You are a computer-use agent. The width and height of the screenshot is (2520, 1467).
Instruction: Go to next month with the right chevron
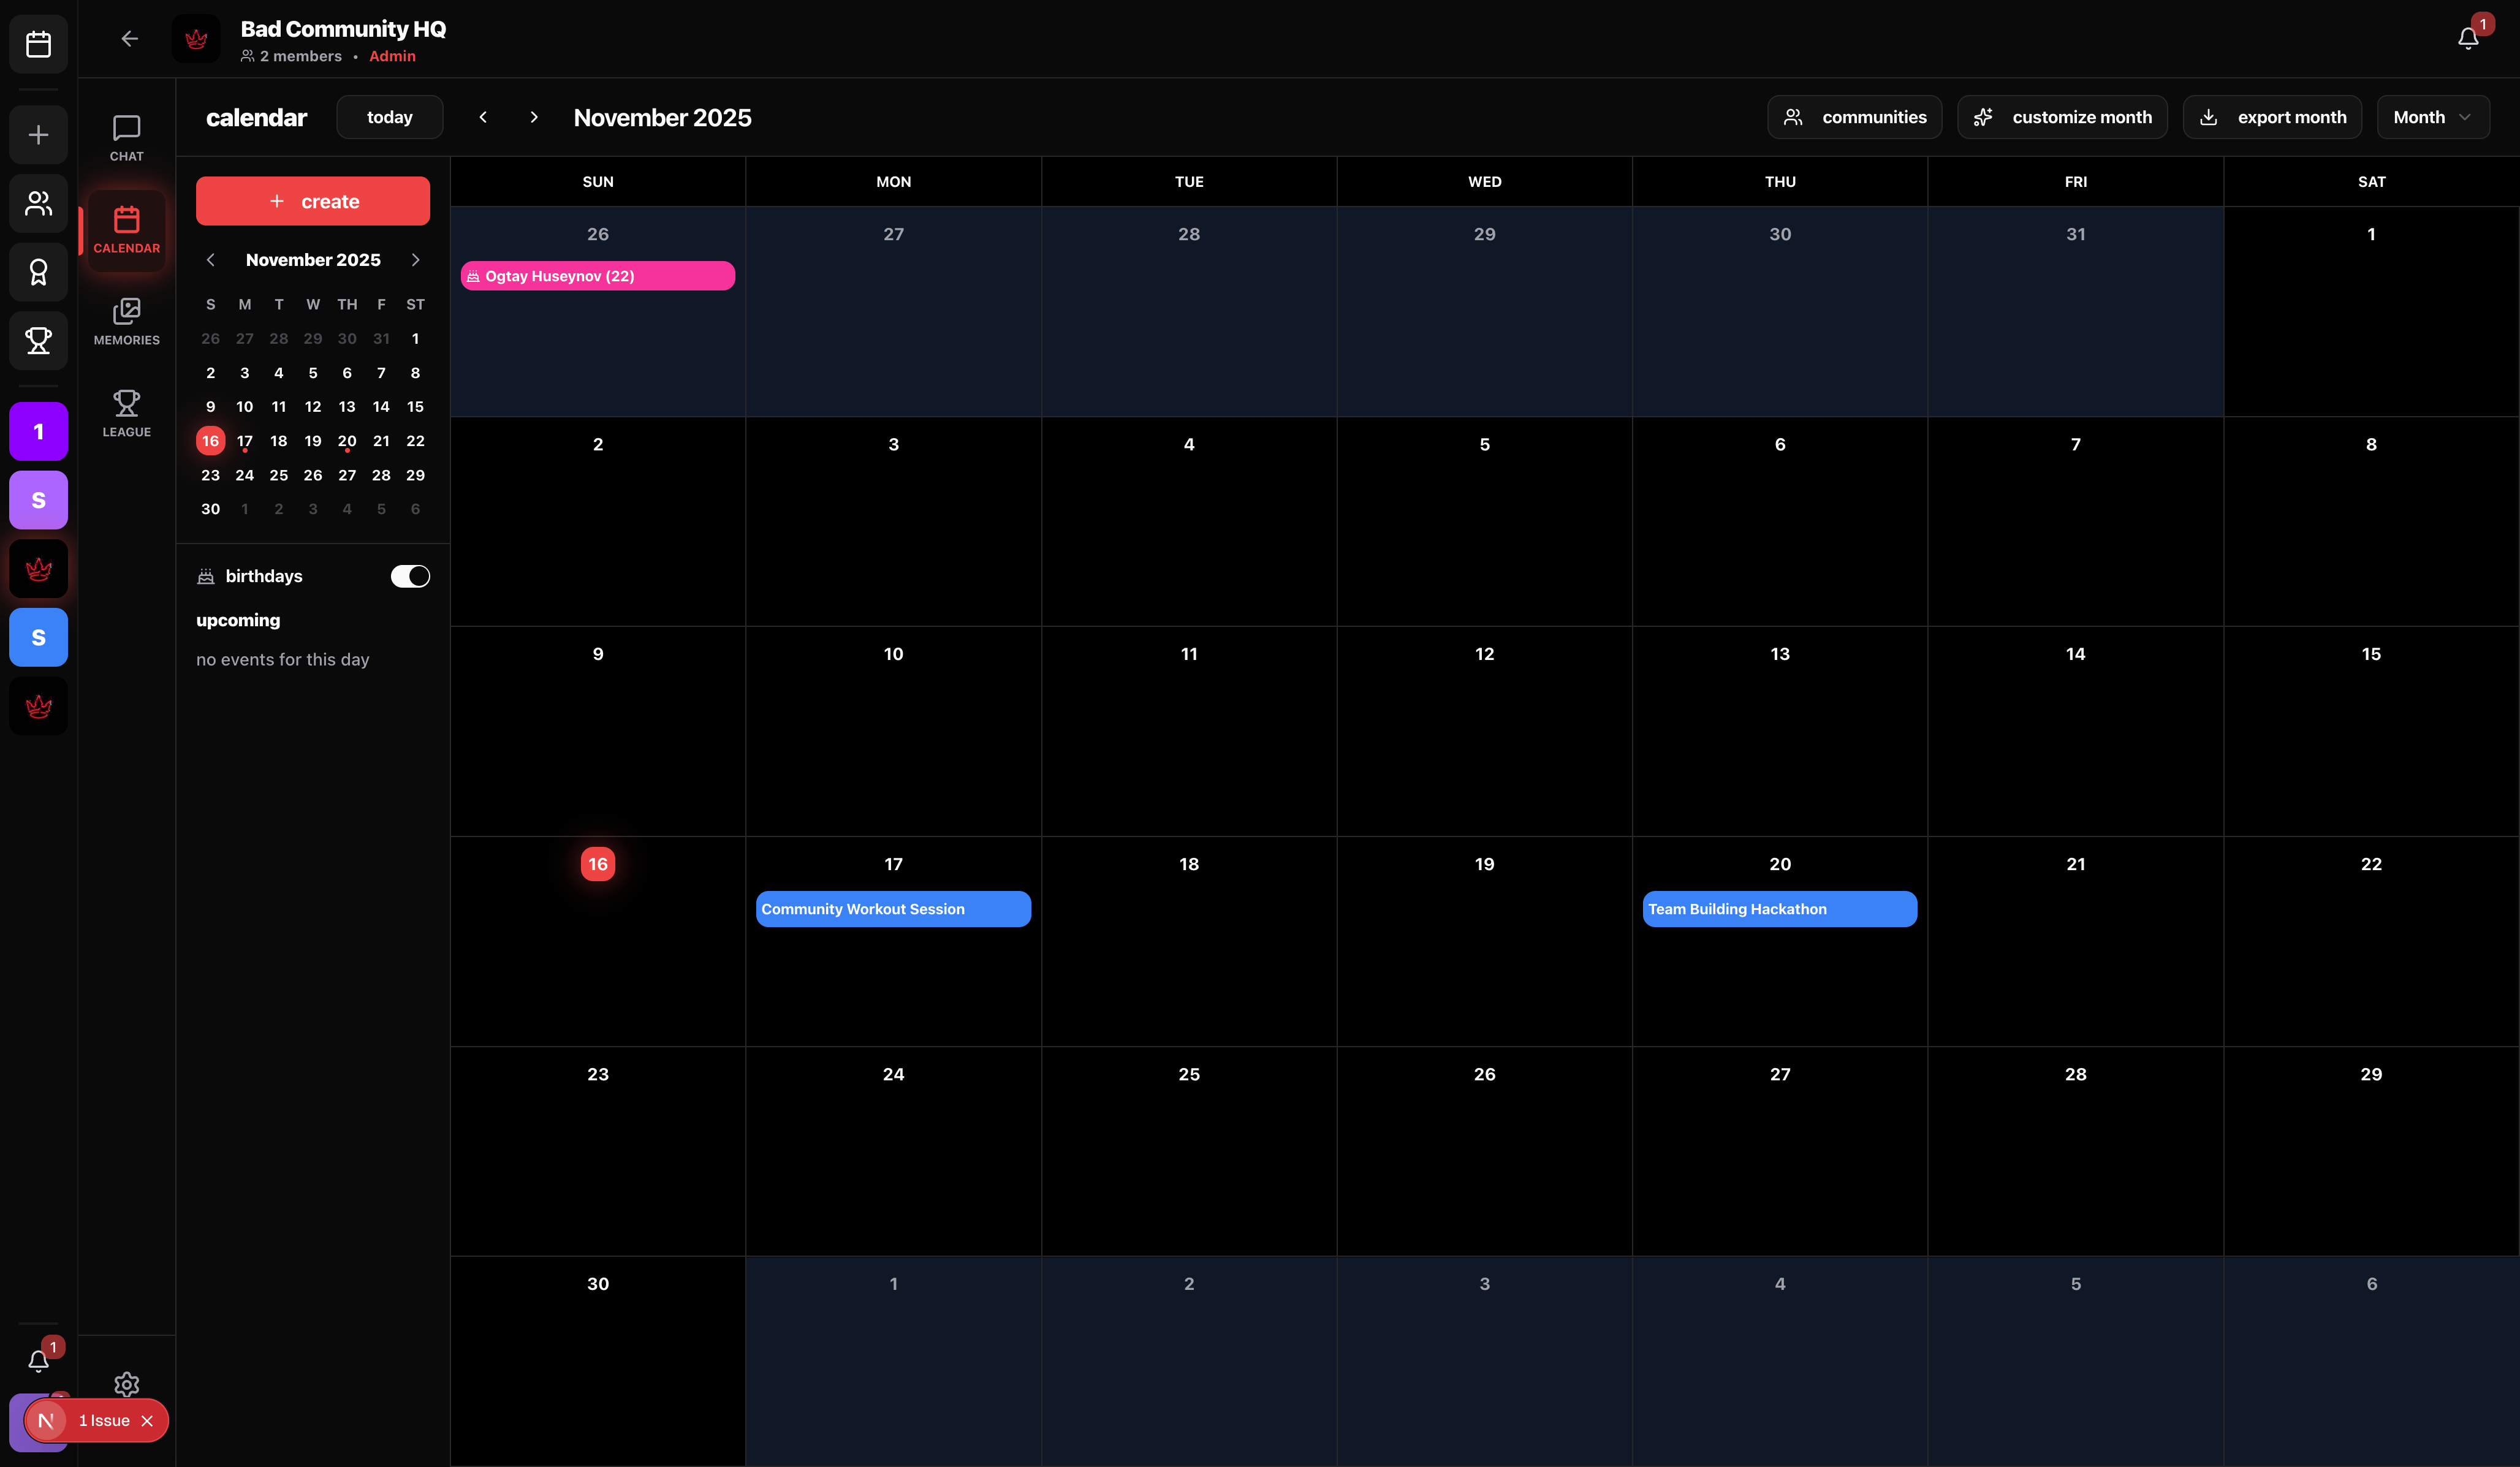click(534, 117)
